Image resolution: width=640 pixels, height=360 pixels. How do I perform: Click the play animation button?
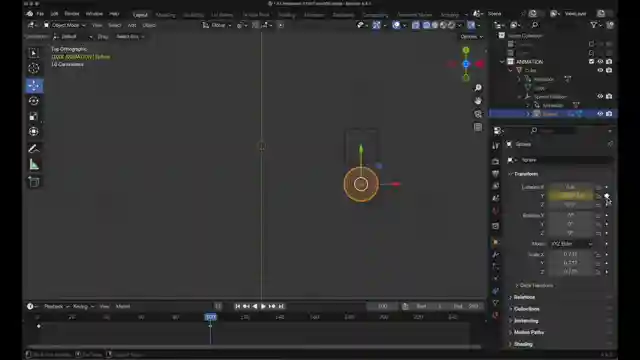point(263,306)
